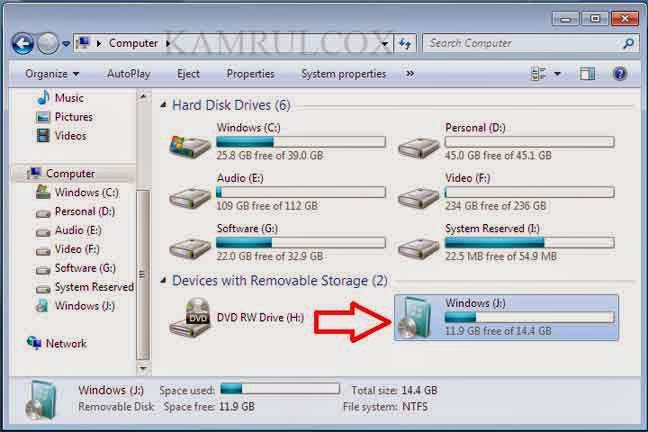Click the Refresh button by address bar
The height and width of the screenshot is (432, 648).
tap(405, 43)
